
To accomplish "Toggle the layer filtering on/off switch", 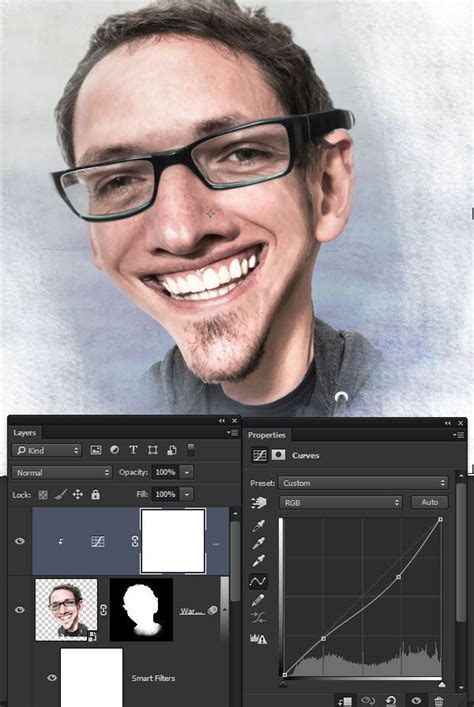I will tap(191, 450).
